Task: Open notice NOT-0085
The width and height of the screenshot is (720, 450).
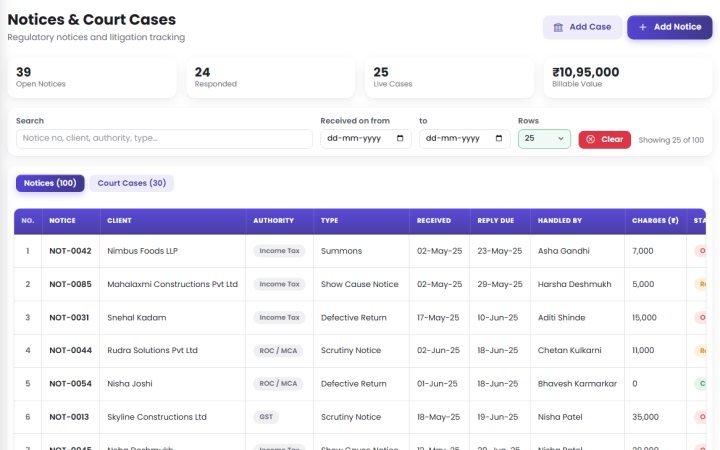Action: (x=70, y=284)
